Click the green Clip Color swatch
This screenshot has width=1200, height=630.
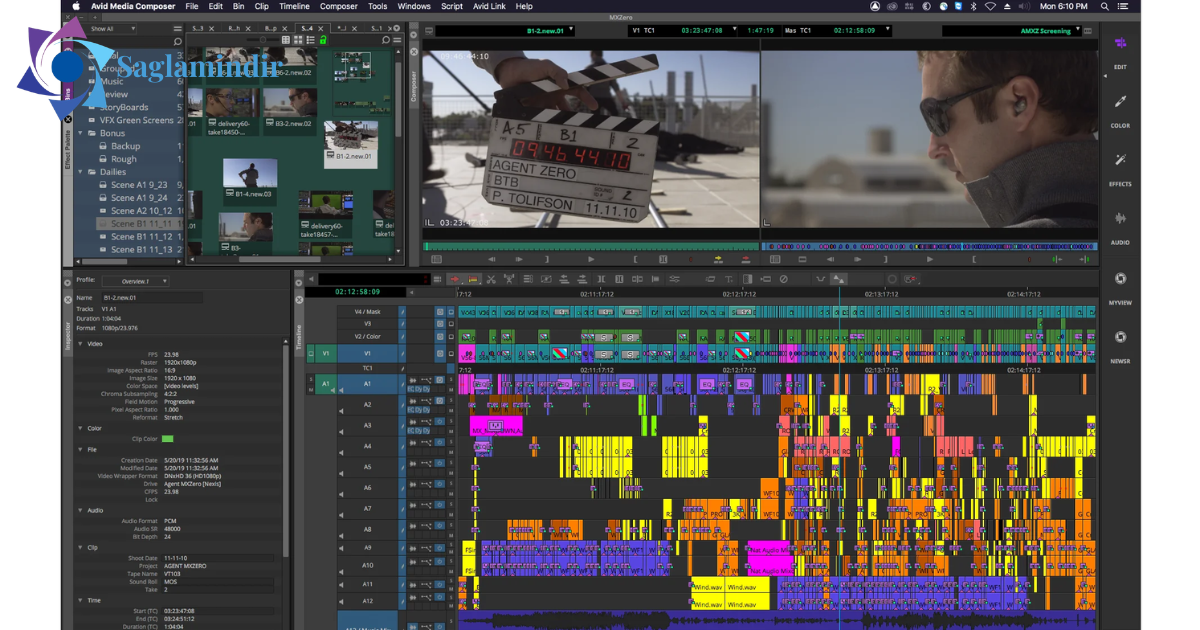[x=167, y=438]
